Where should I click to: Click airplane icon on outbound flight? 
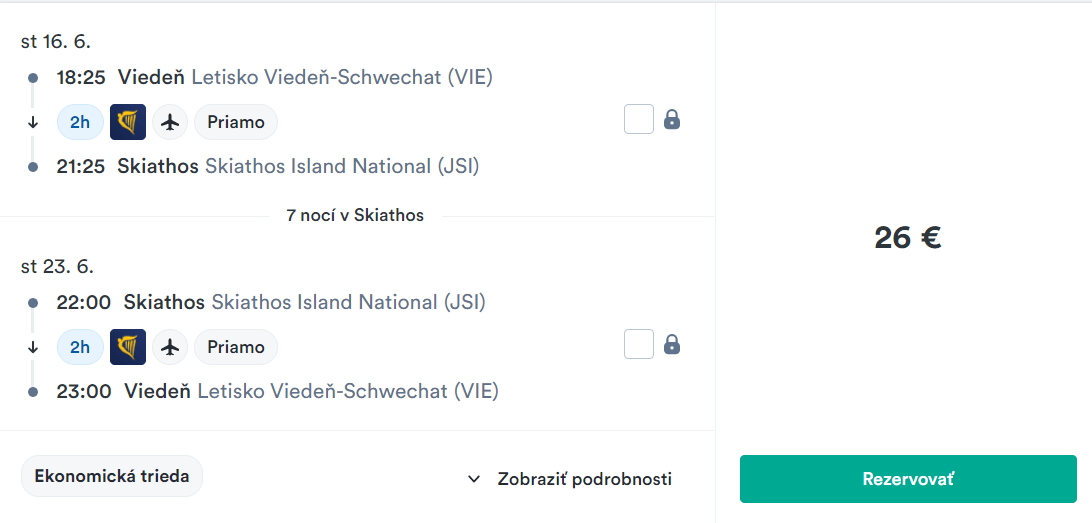click(171, 122)
